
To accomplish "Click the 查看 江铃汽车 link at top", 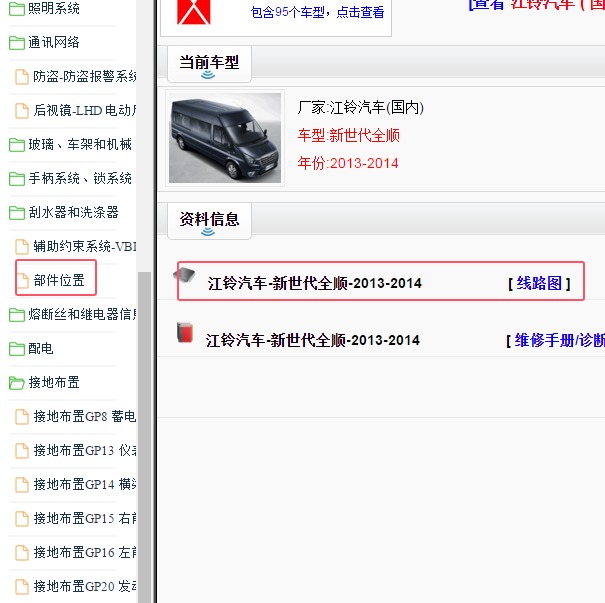I will tap(537, 4).
